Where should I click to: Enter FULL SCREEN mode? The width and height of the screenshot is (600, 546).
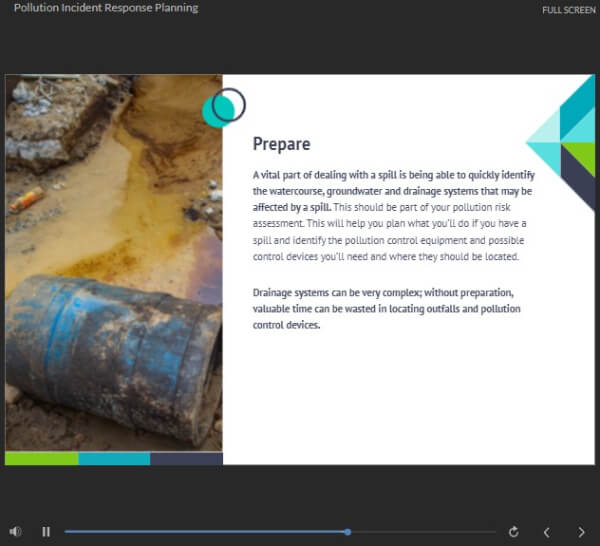tap(568, 10)
